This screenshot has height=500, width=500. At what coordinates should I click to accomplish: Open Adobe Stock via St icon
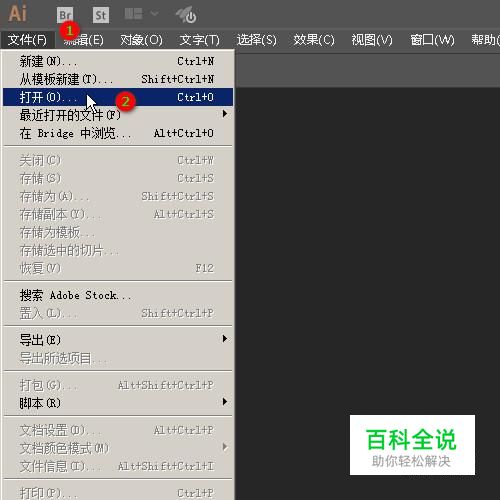tap(101, 15)
